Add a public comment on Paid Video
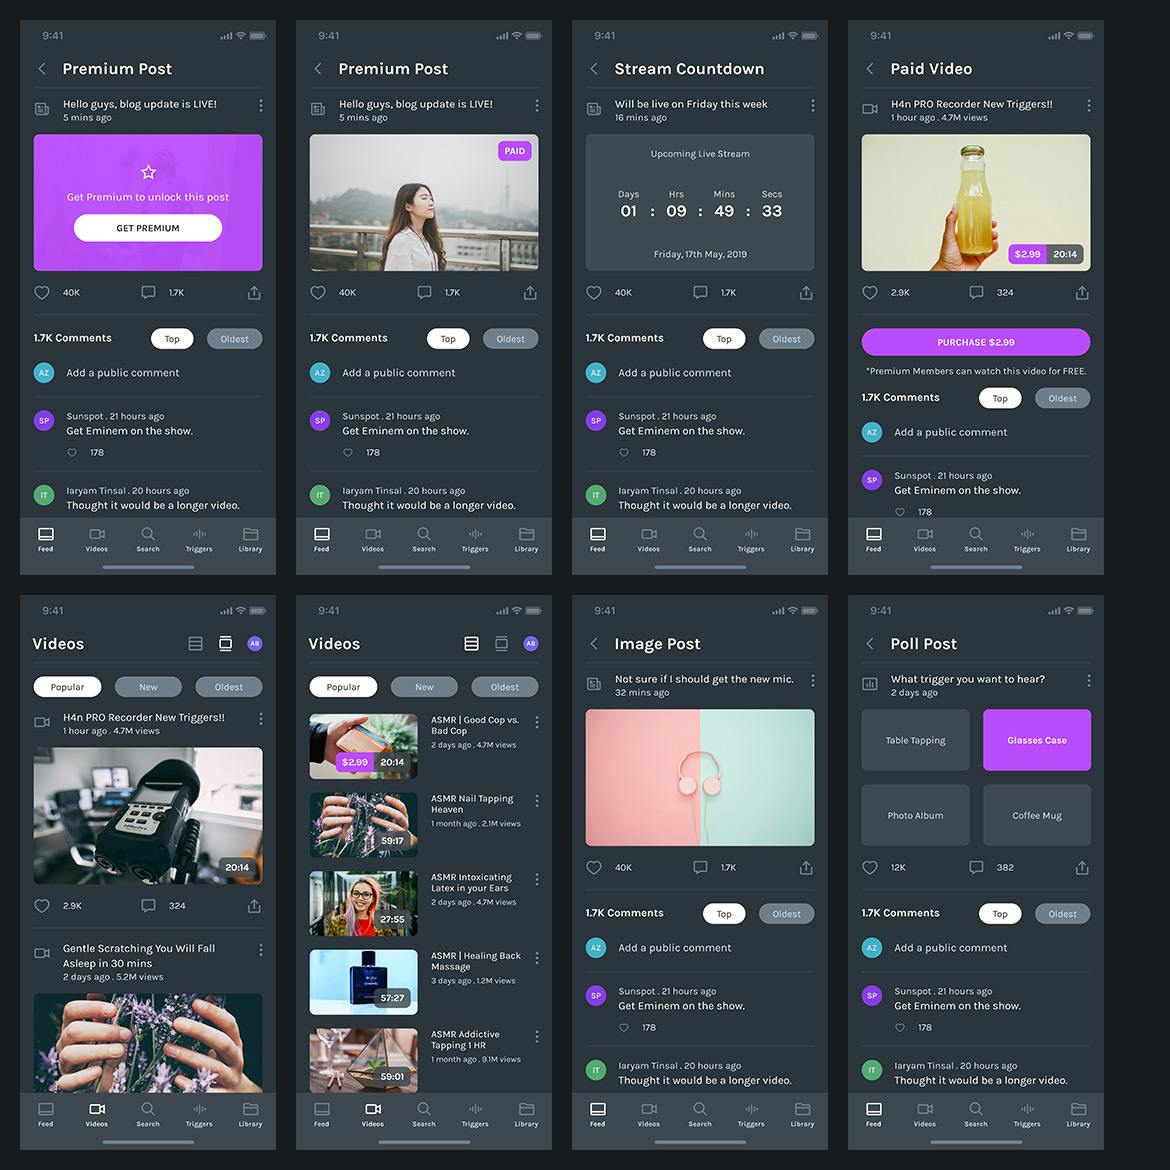The image size is (1170, 1170). (x=951, y=432)
